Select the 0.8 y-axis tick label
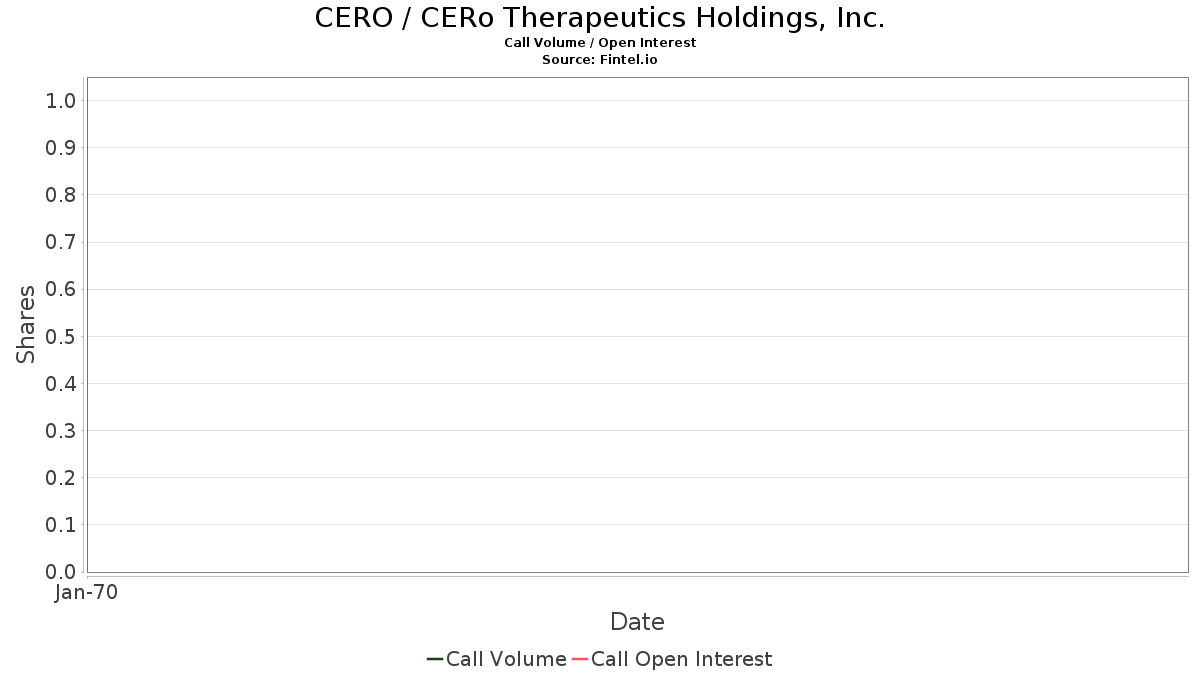The image size is (1200, 675). pos(61,195)
